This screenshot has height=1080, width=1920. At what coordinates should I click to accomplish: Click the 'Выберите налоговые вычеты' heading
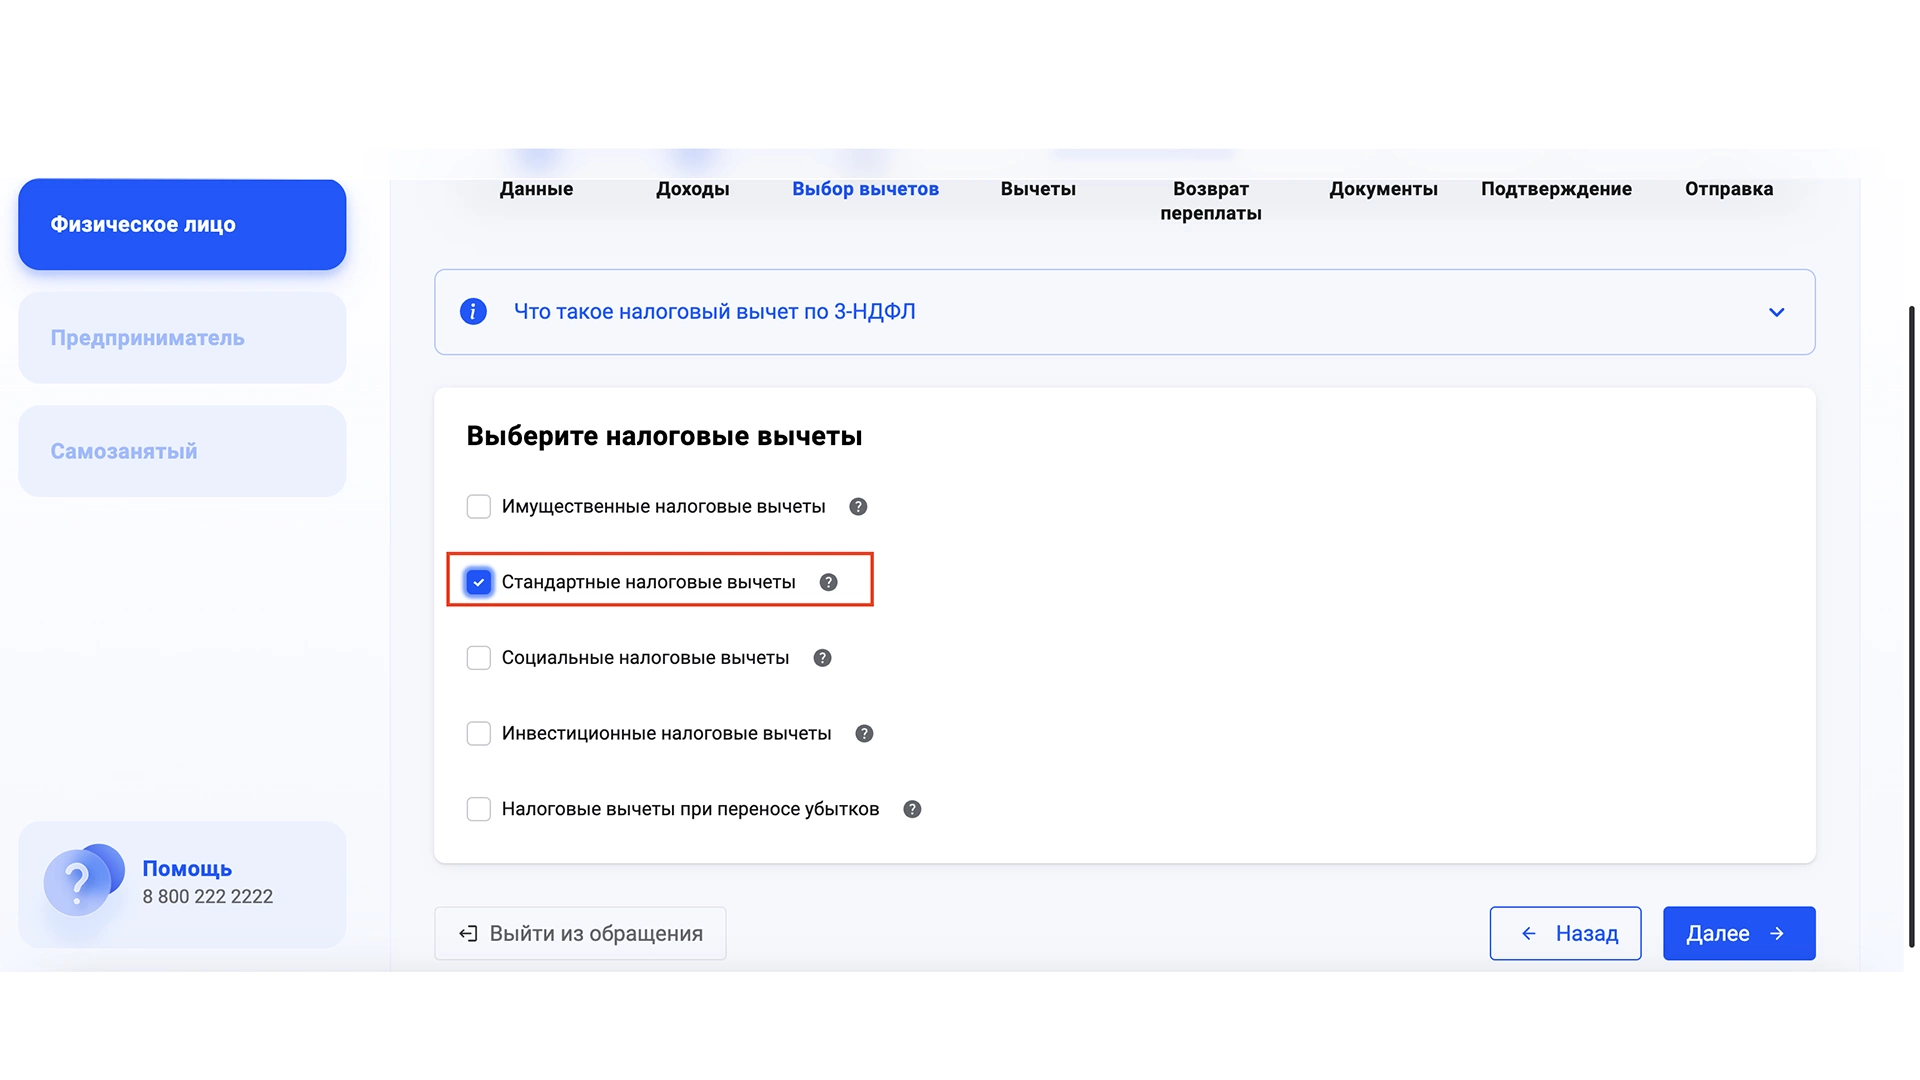[664, 437]
